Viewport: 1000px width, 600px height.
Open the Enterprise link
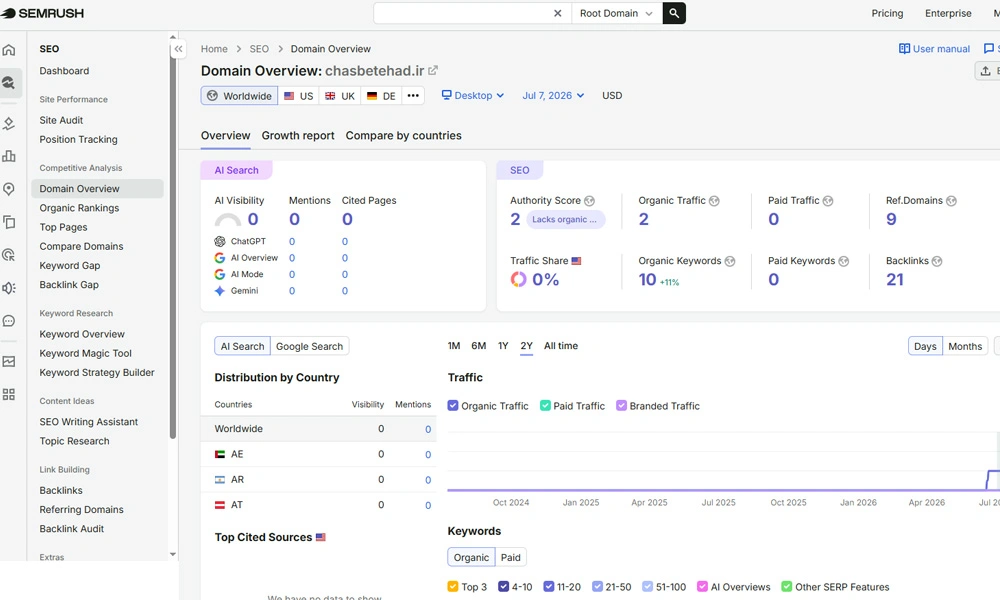(948, 13)
